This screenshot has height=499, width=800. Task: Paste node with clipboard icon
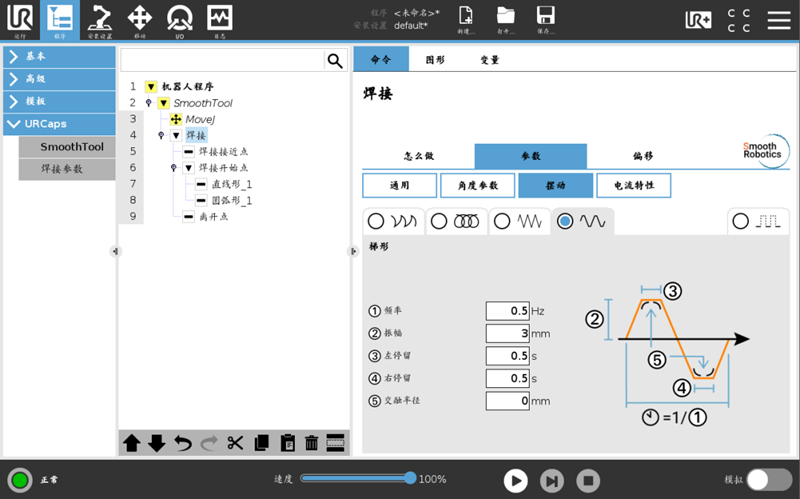tap(287, 442)
